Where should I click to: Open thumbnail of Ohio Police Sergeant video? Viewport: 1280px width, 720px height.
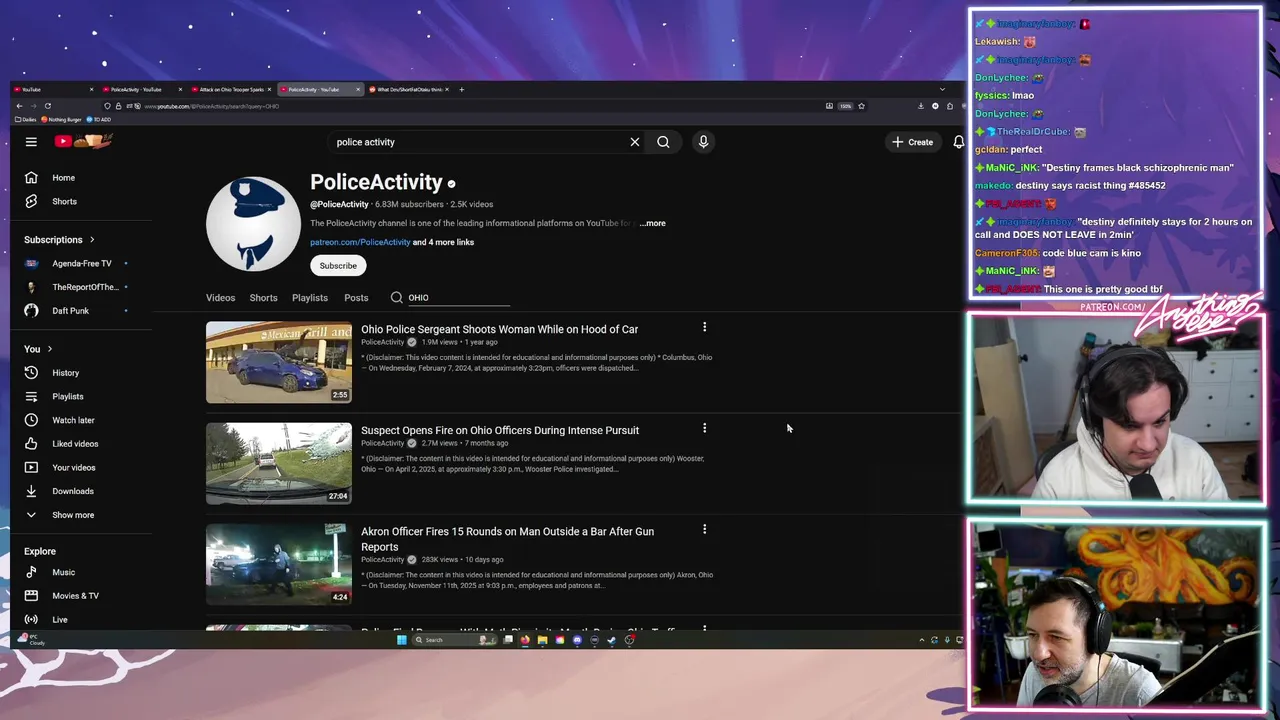[x=279, y=362]
